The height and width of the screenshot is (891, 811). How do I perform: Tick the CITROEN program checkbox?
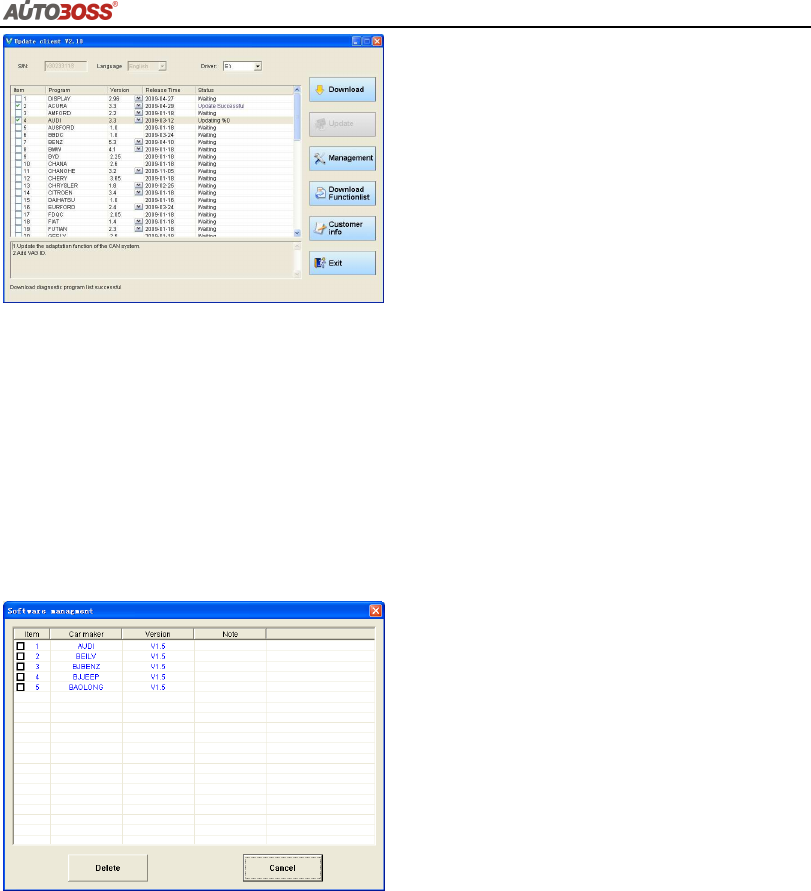click(18, 193)
